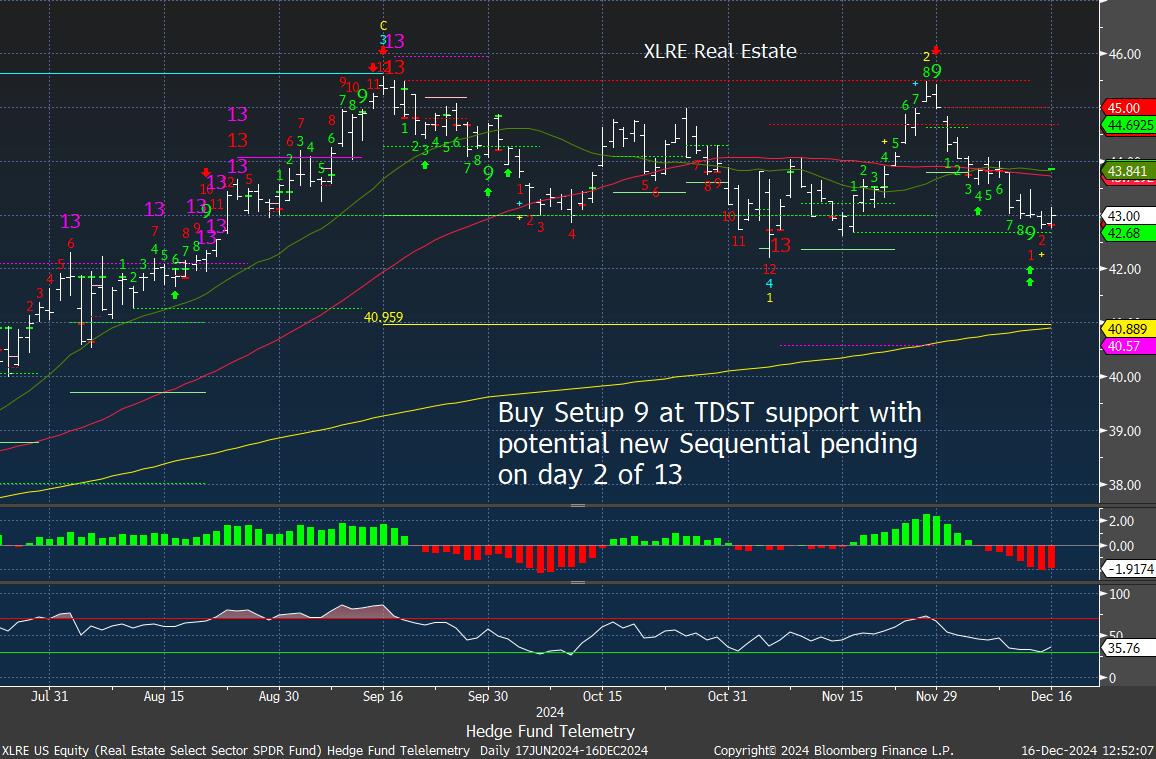Image resolution: width=1156 pixels, height=759 pixels.
Task: Grab the divider handle between price and histogram panels
Action: 577,506
